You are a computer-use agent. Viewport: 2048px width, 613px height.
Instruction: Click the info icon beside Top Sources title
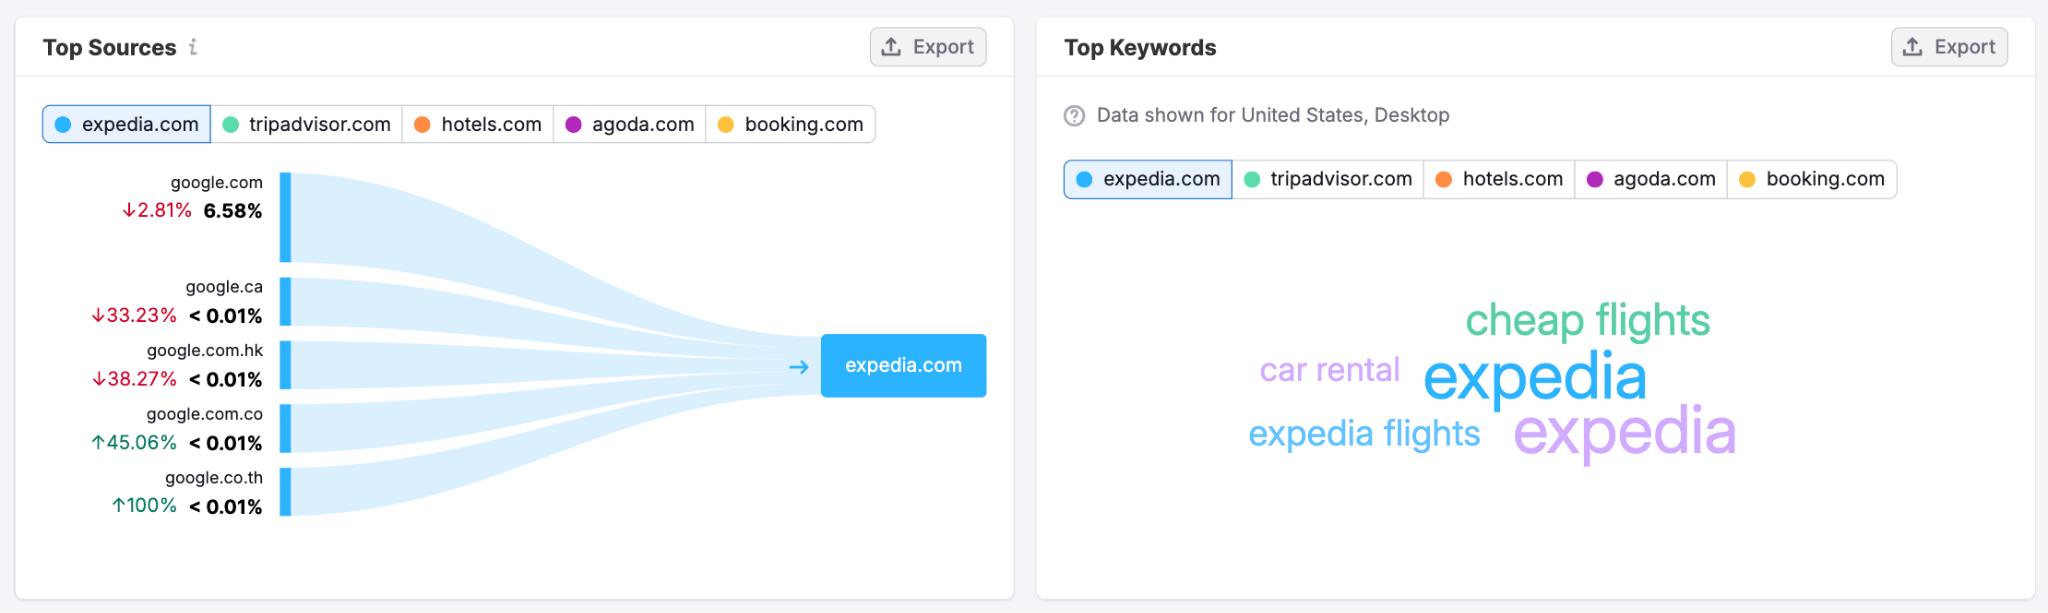tap(194, 47)
